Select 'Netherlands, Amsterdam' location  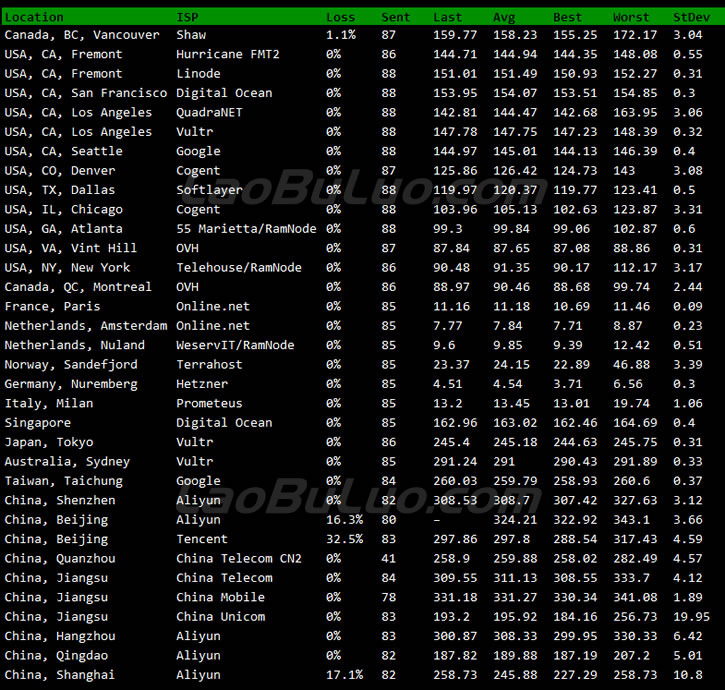coord(86,326)
